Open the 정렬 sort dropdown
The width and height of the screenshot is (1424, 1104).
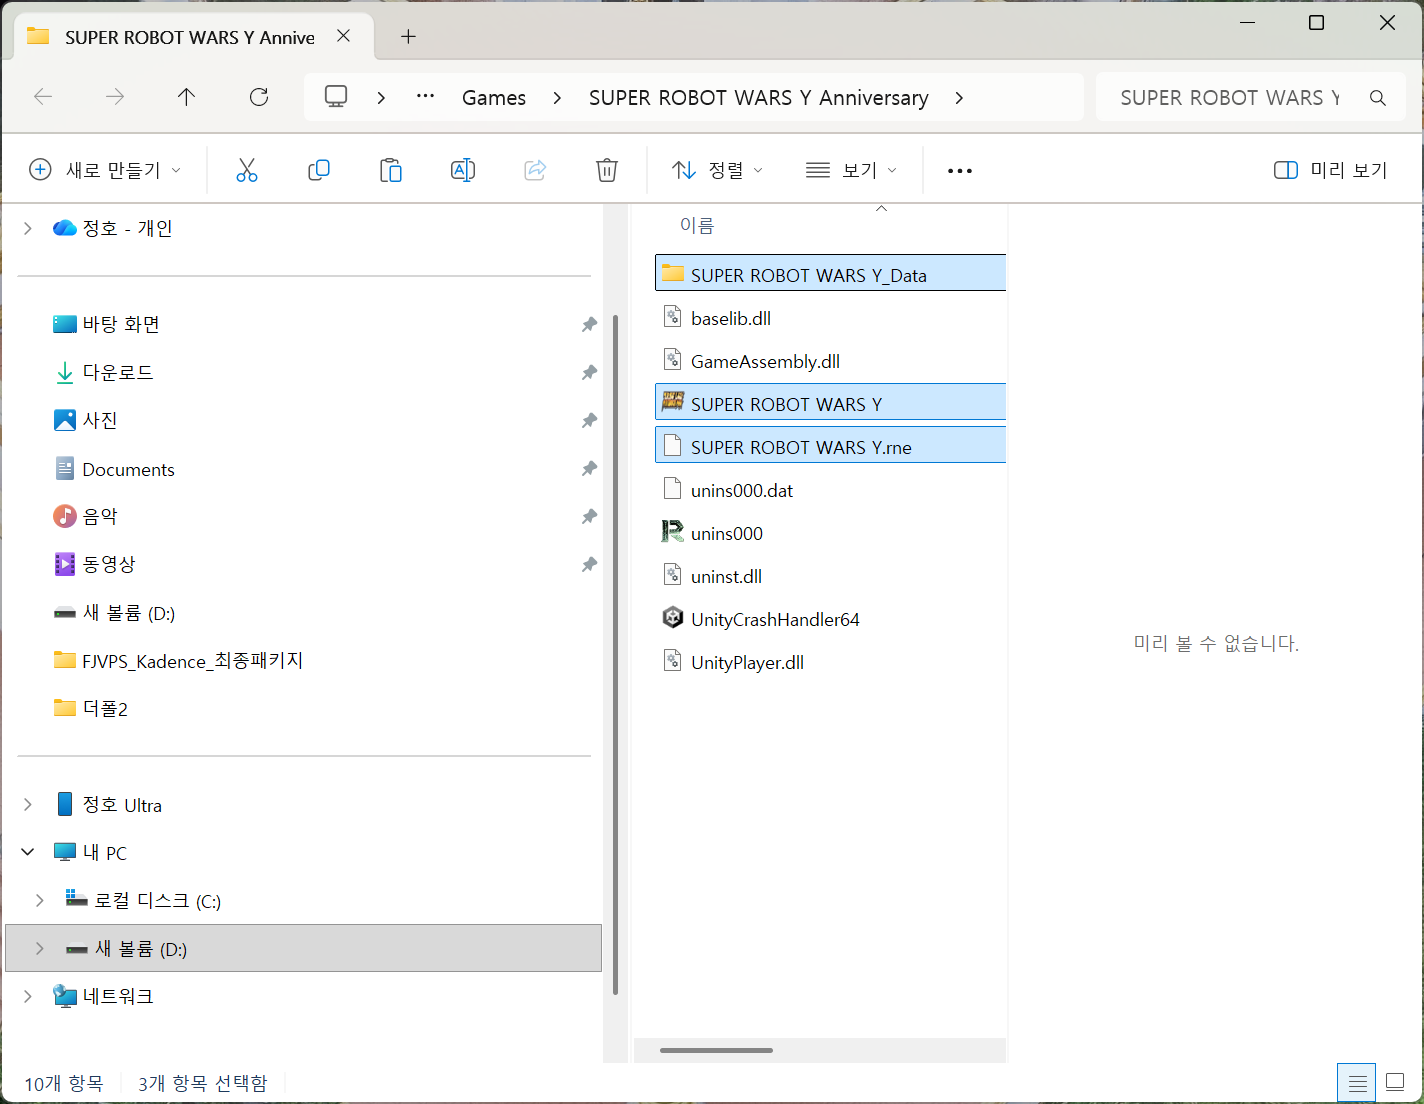pos(718,170)
